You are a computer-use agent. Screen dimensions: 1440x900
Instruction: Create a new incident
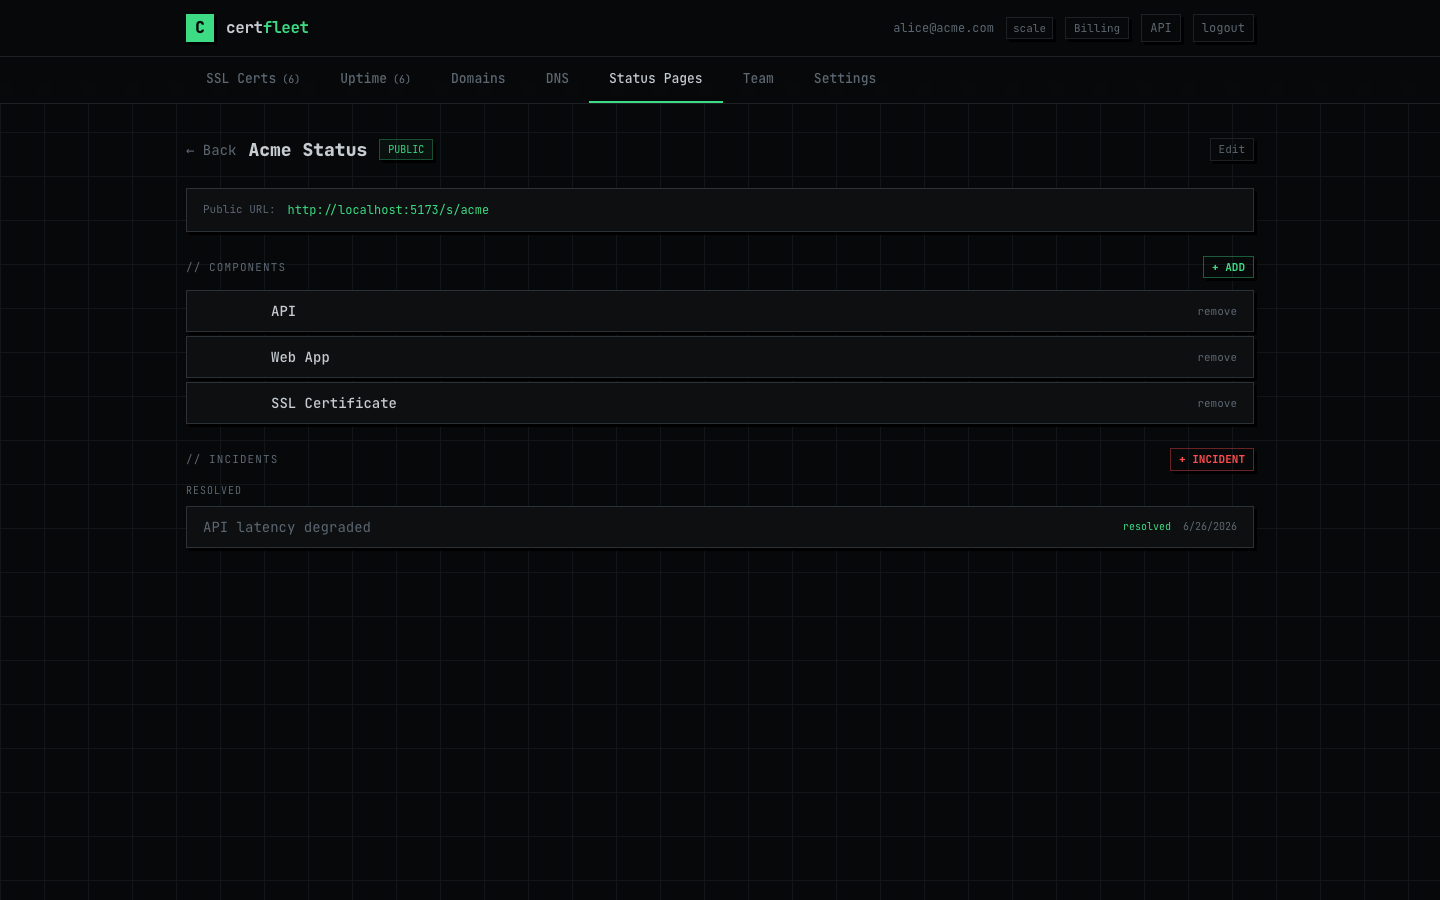(x=1212, y=459)
